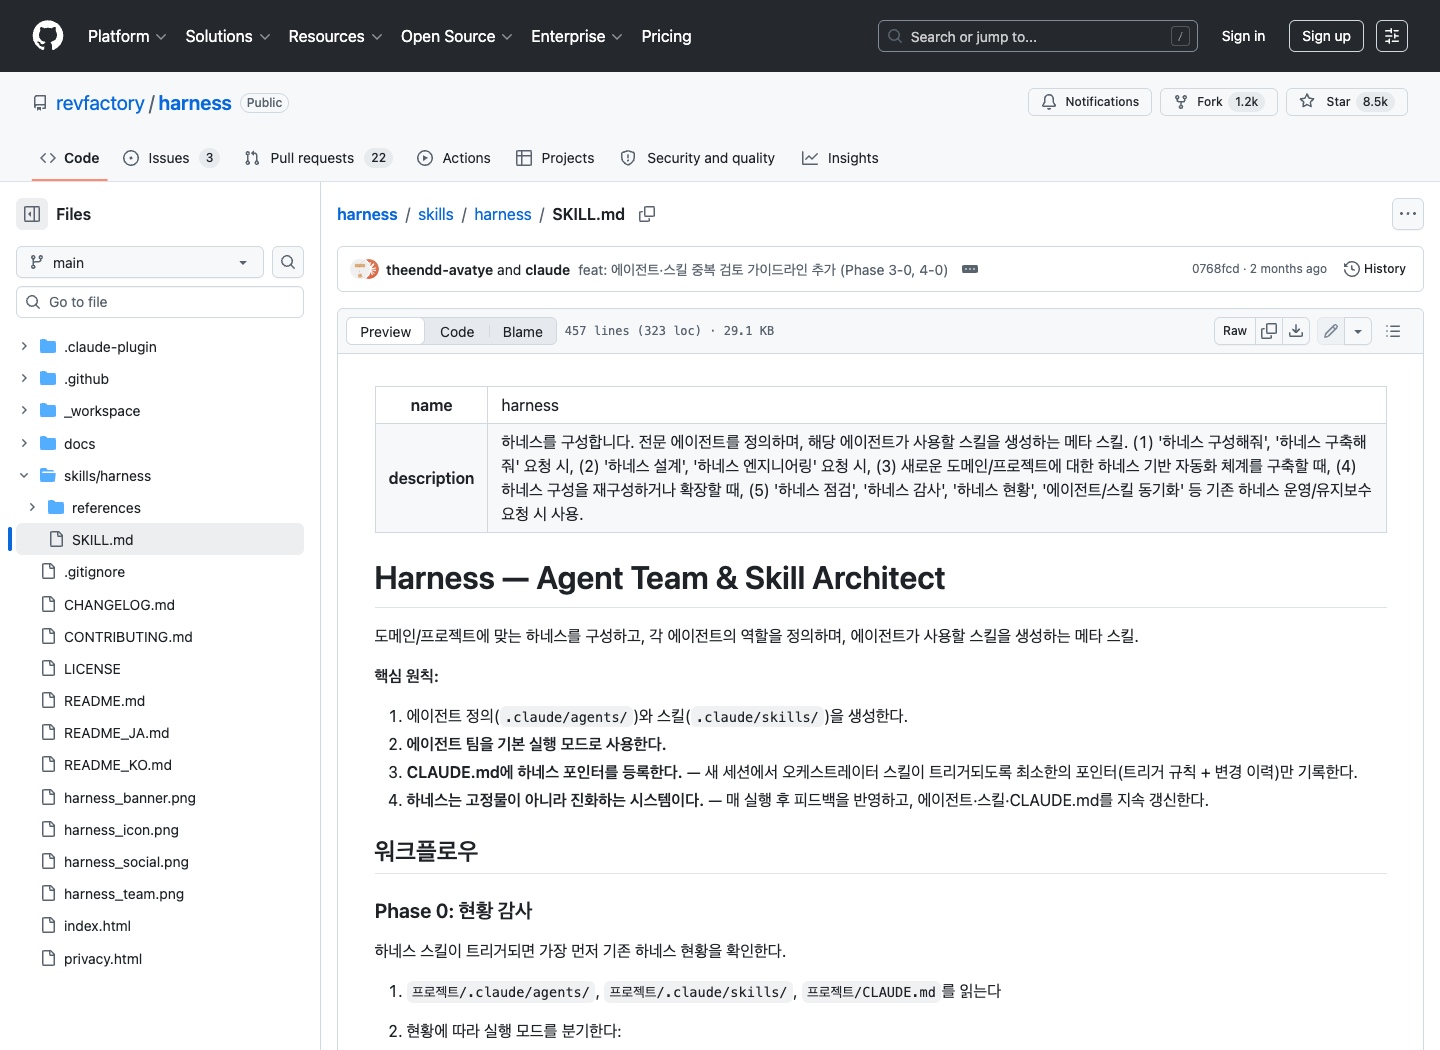Open the revfactory owner link
This screenshot has height=1050, width=1440.
tap(100, 103)
